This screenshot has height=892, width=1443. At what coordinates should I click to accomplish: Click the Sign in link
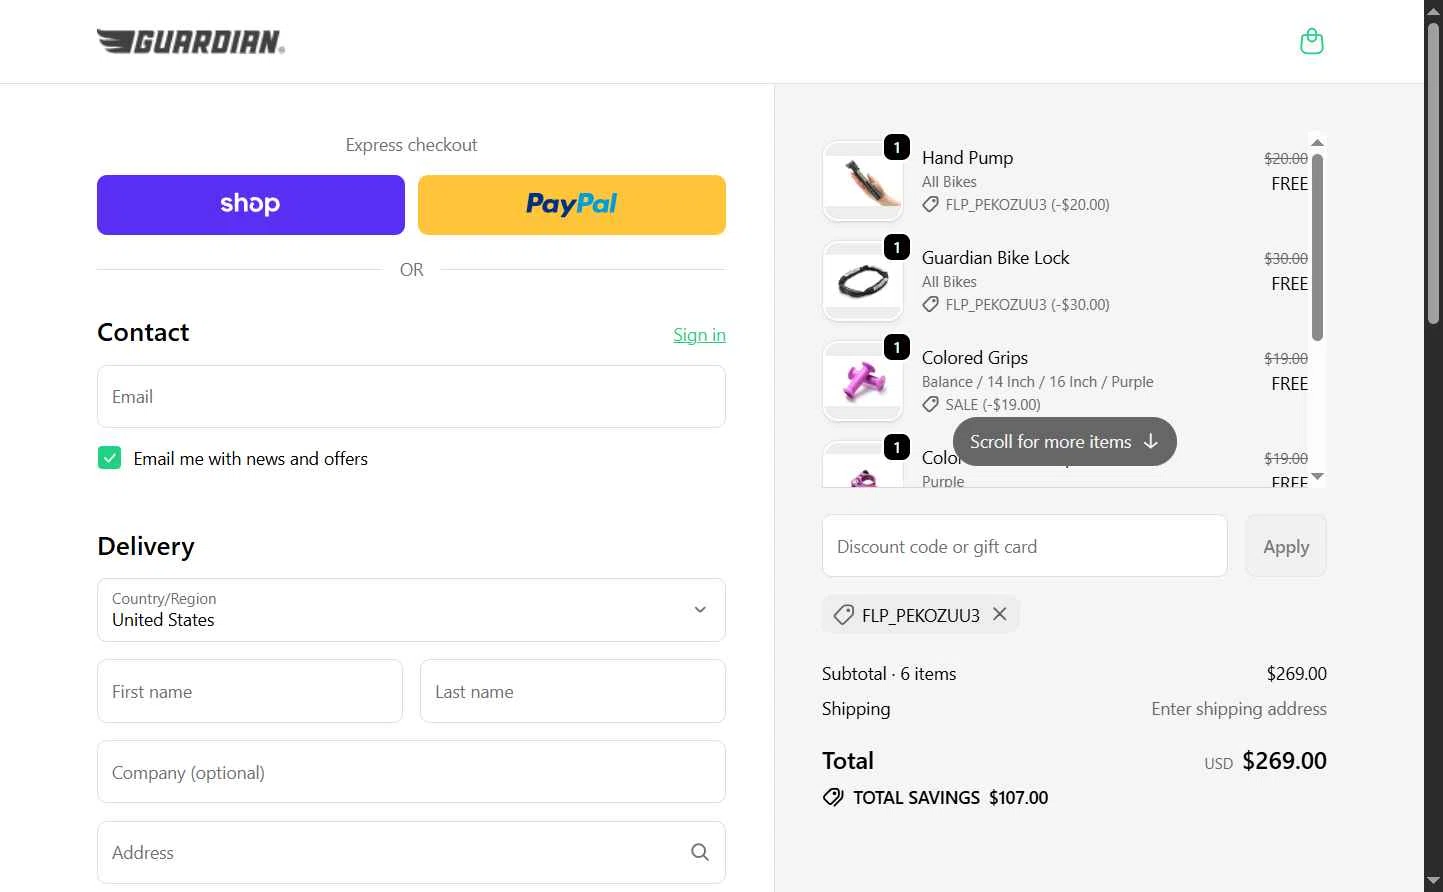coord(699,335)
